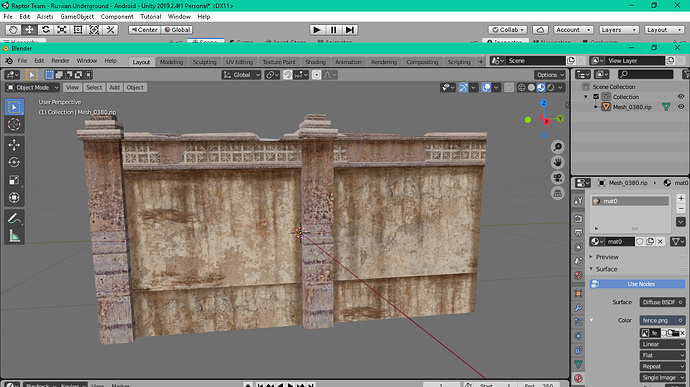Select the Unity Rotate tool
Image resolution: width=690 pixels, height=387 pixels.
click(x=45, y=29)
